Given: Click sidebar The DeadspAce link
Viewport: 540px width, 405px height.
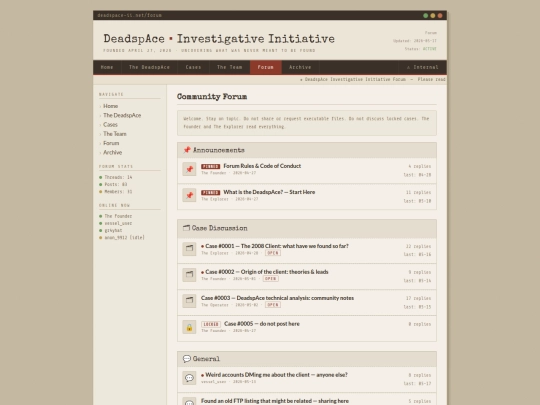Looking at the screenshot, I should tap(122, 115).
